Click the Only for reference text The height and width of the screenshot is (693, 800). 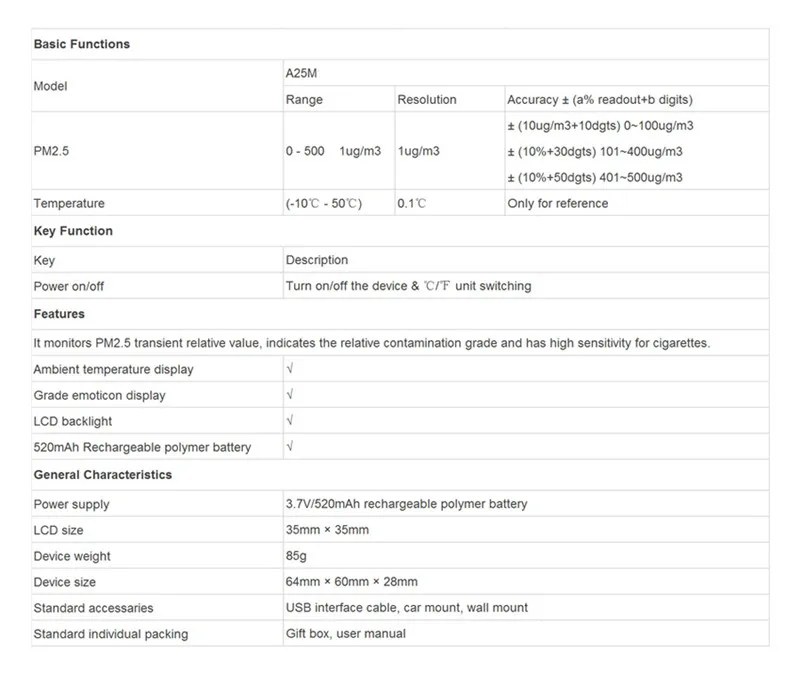coord(557,204)
